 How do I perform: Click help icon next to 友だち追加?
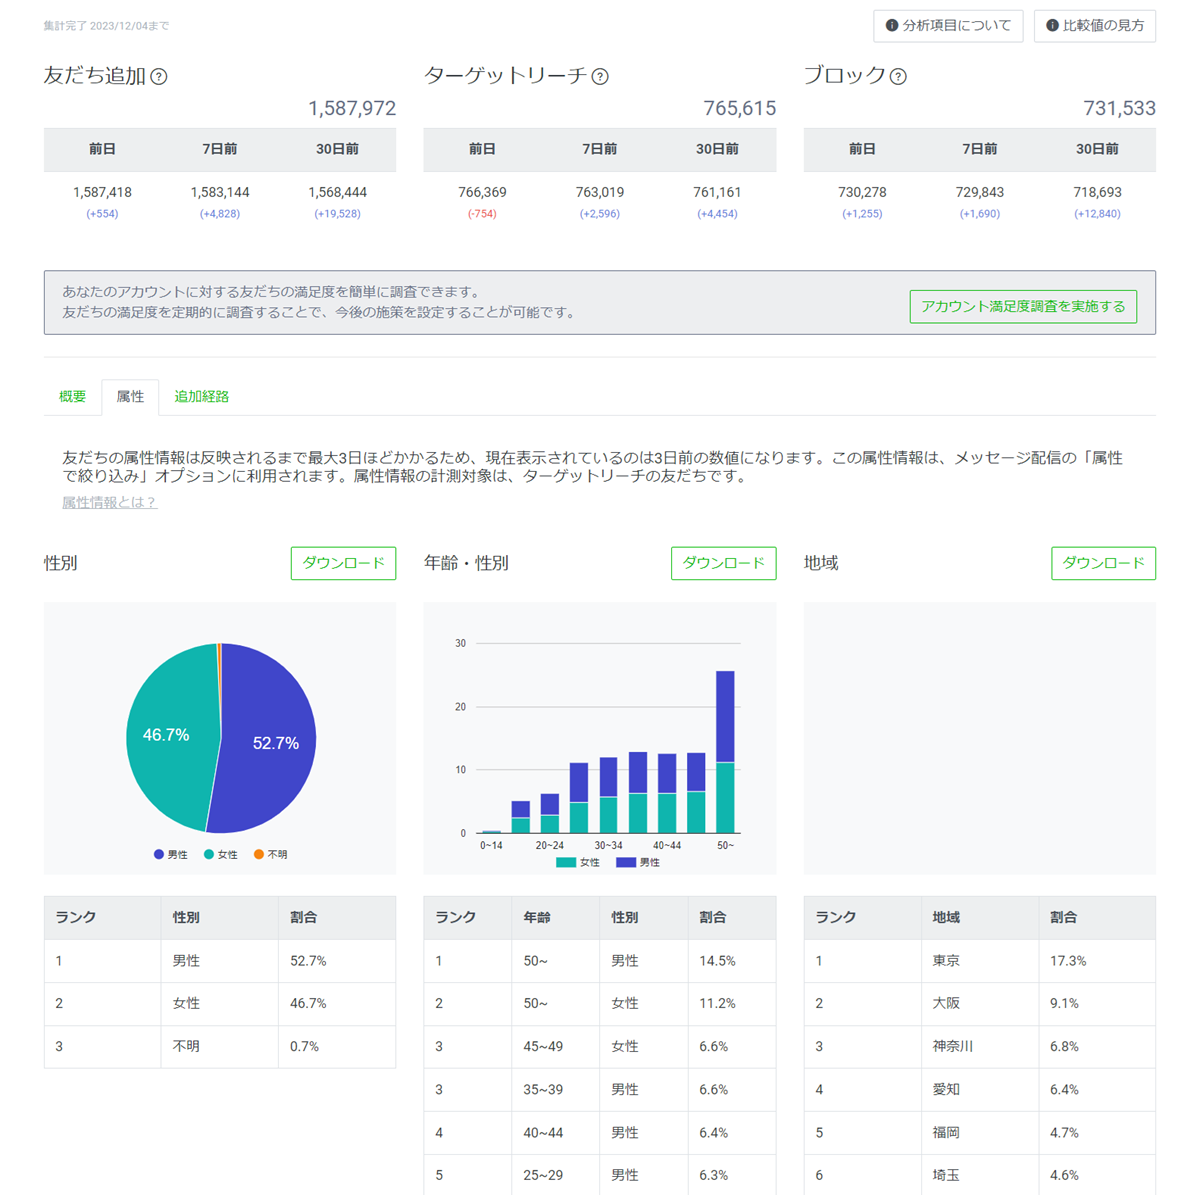coord(159,77)
